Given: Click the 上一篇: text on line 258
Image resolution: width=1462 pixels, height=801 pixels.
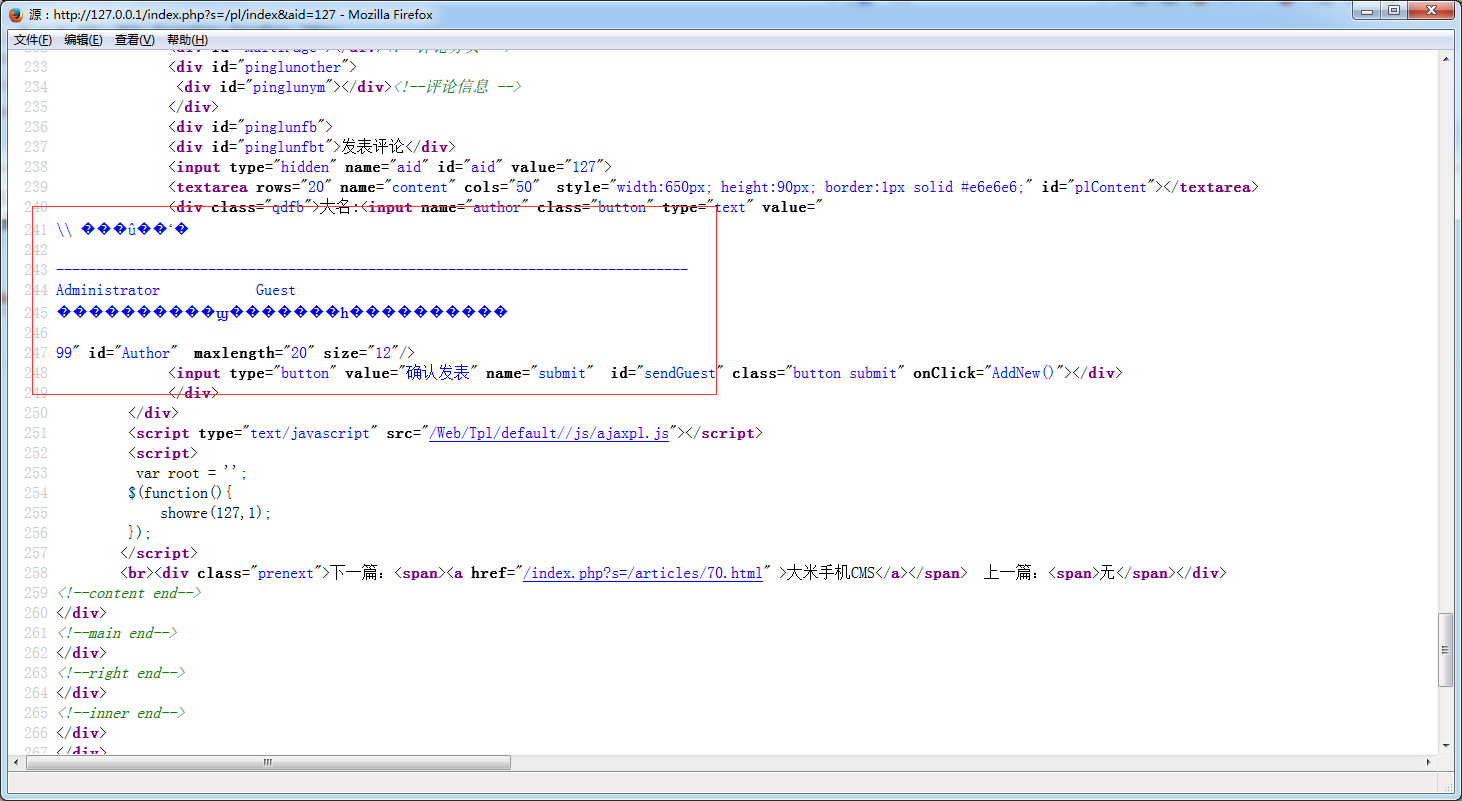Looking at the screenshot, I should (1011, 573).
